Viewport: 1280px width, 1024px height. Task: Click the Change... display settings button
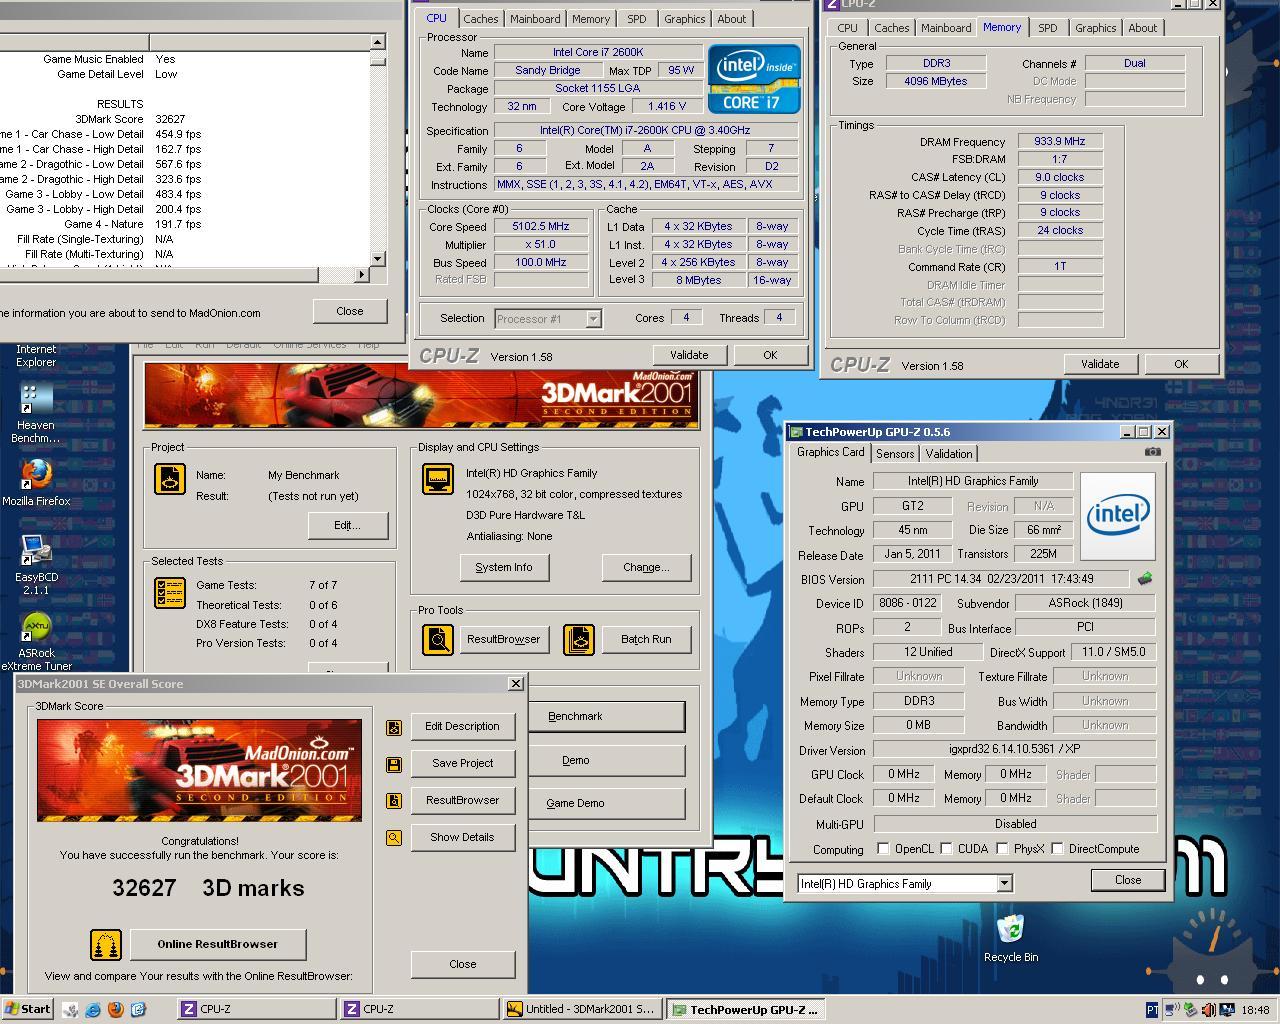click(x=646, y=567)
